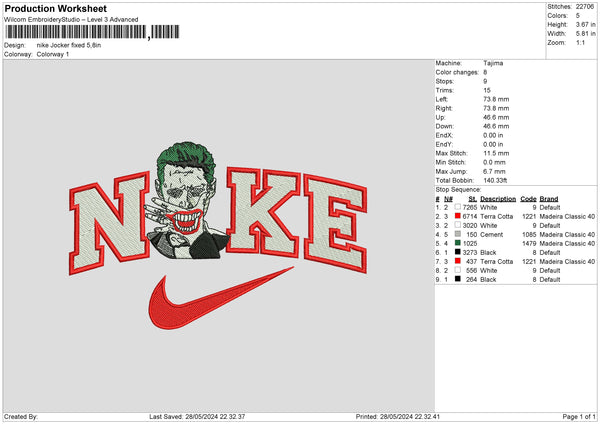The width and height of the screenshot is (600, 424).
Task: Click the black swatch in stop 9 row
Action: 458,279
